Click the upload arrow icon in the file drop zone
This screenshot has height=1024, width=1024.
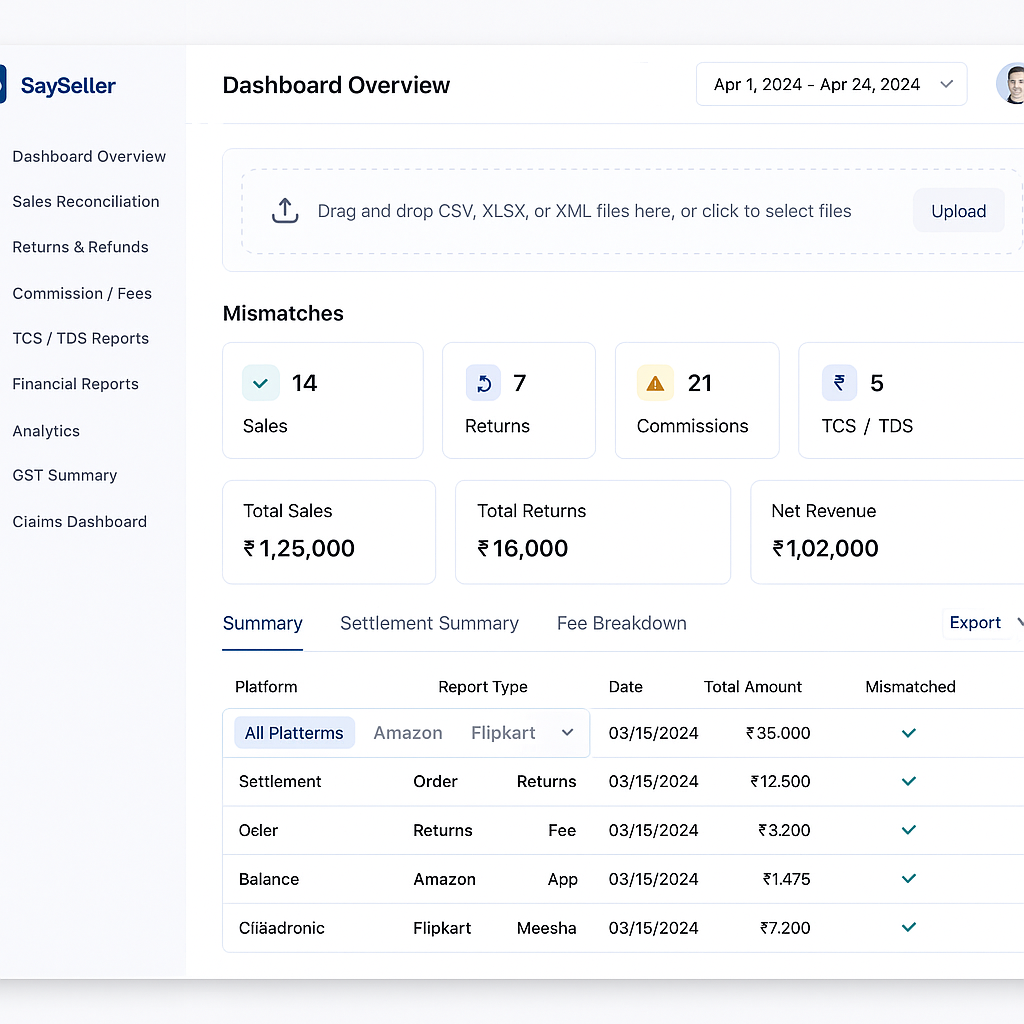click(x=285, y=210)
